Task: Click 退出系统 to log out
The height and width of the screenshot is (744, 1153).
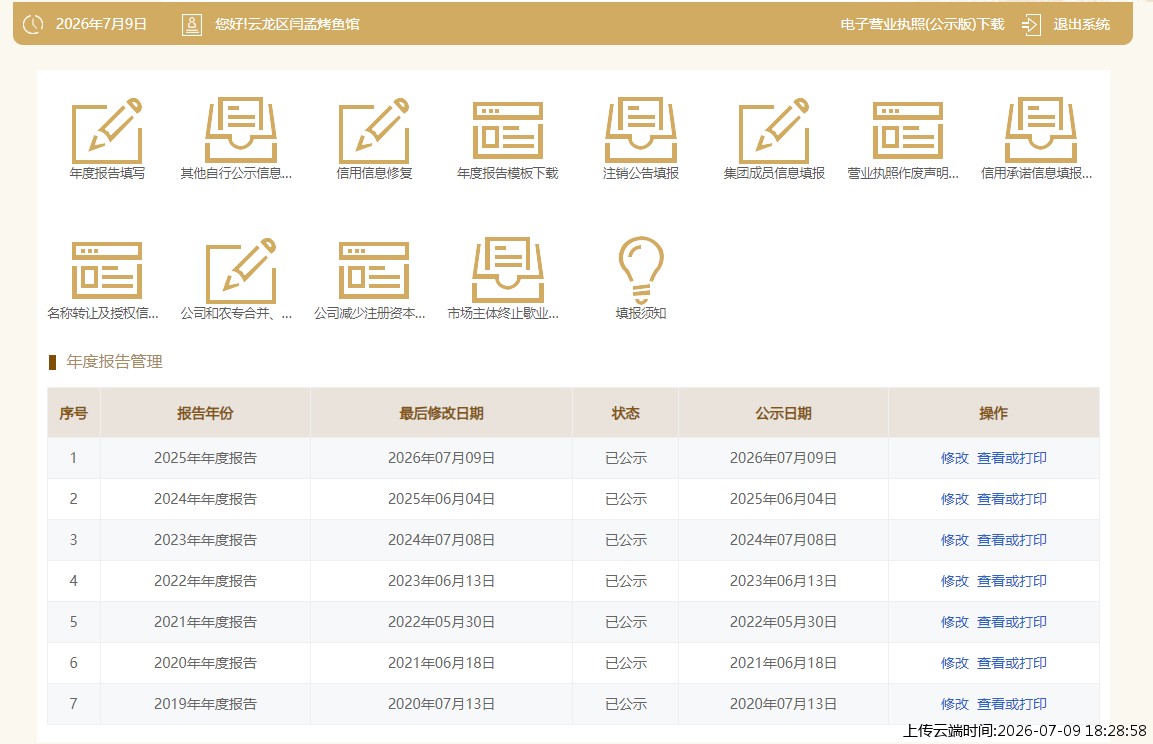Action: tap(1082, 24)
